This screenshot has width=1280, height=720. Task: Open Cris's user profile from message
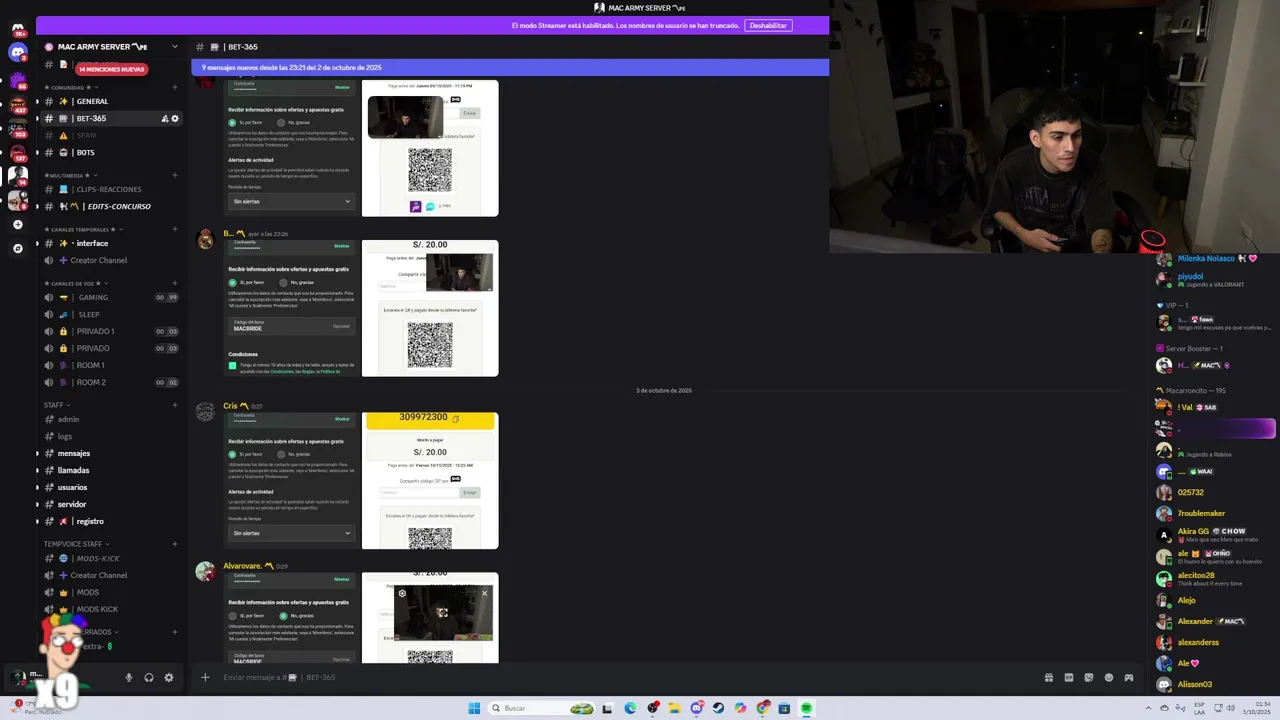pos(230,406)
